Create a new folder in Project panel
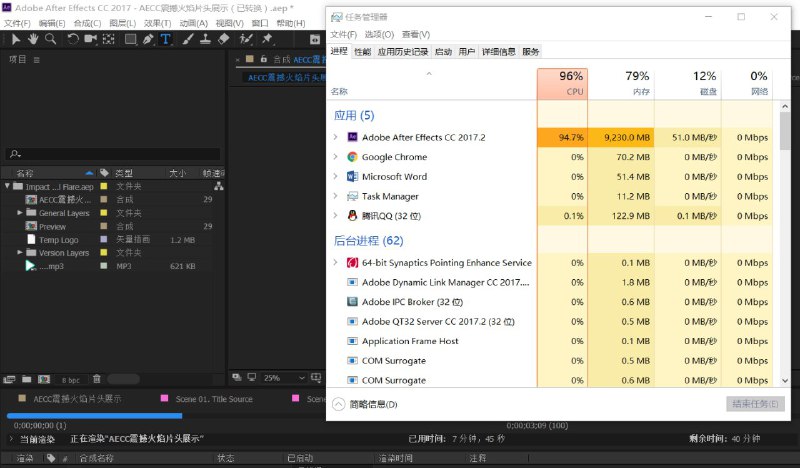This screenshot has width=800, height=468. [27, 379]
